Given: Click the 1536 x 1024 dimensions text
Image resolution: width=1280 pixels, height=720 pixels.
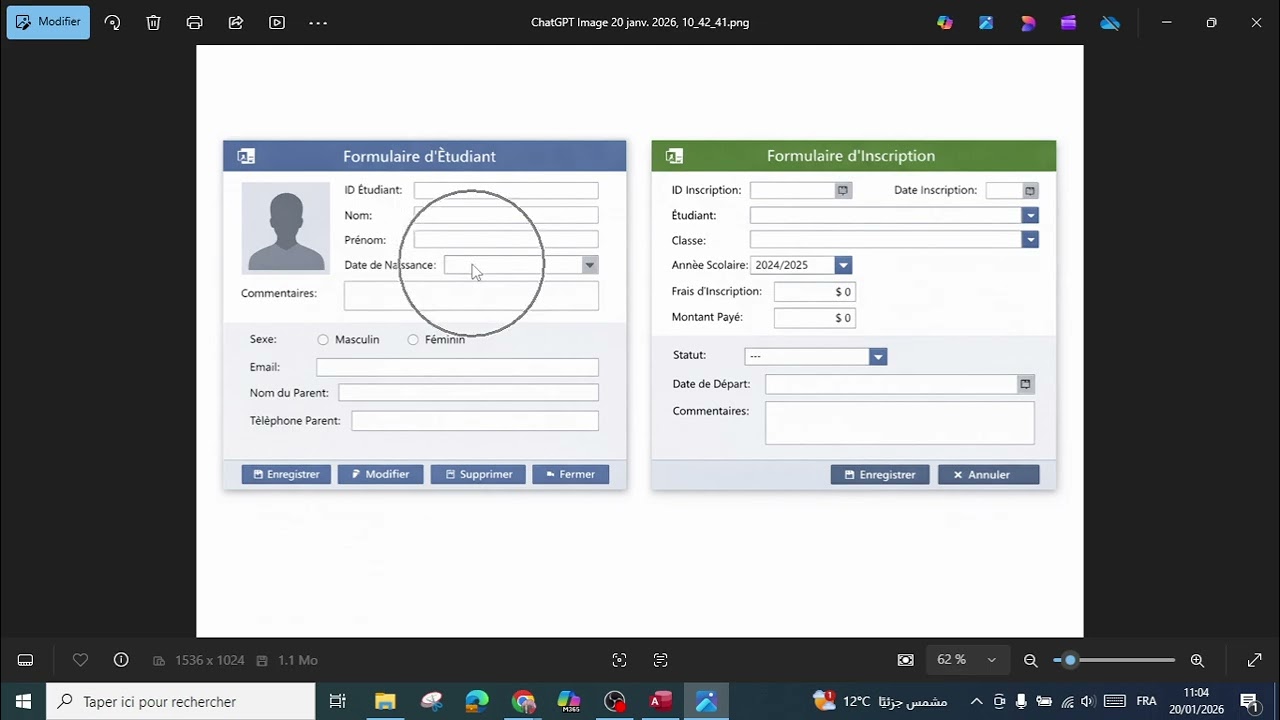Looking at the screenshot, I should point(210,660).
